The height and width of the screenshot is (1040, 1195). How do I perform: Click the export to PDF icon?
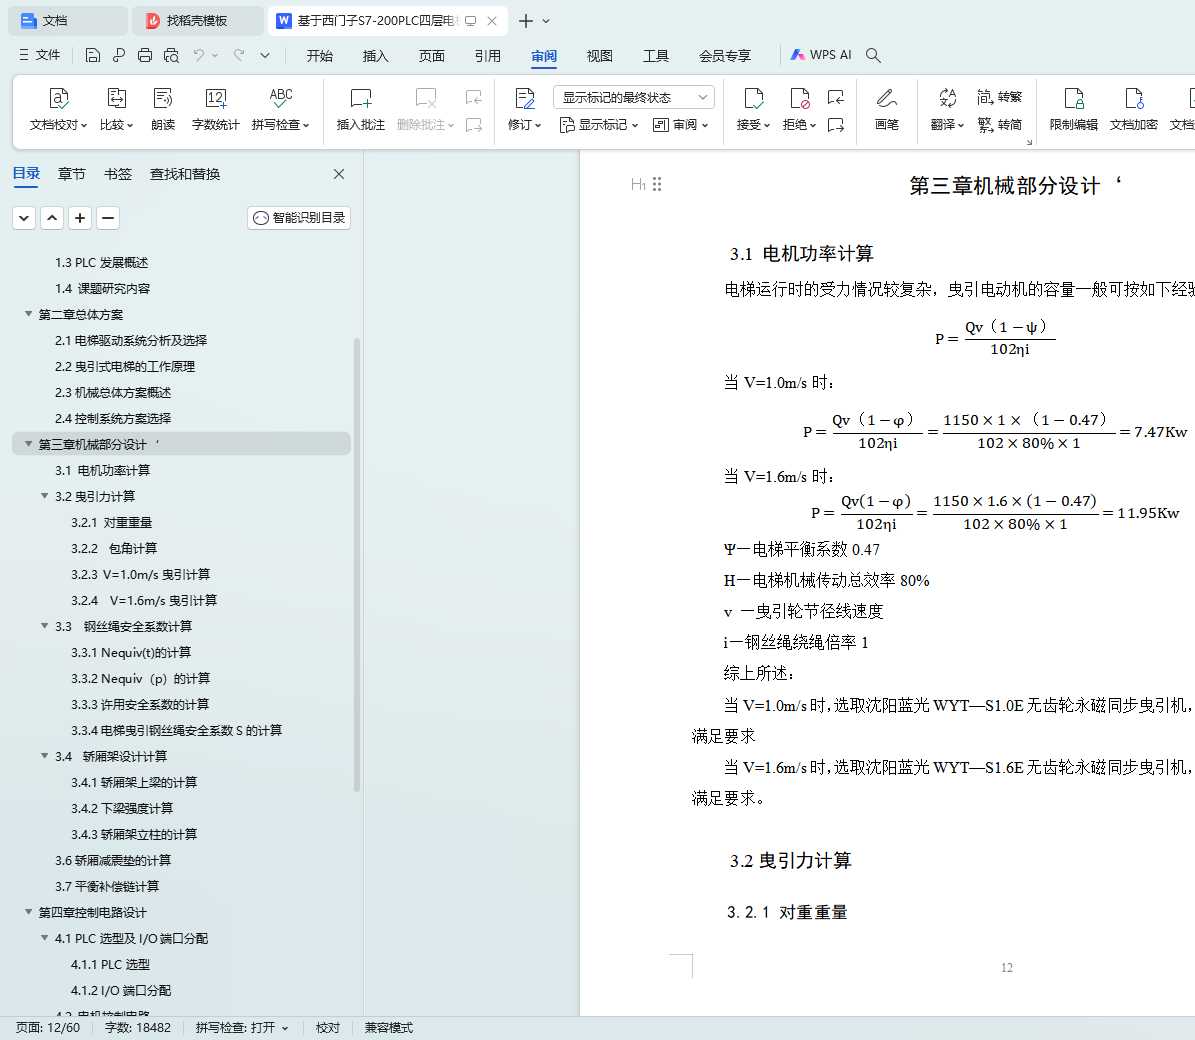[119, 55]
